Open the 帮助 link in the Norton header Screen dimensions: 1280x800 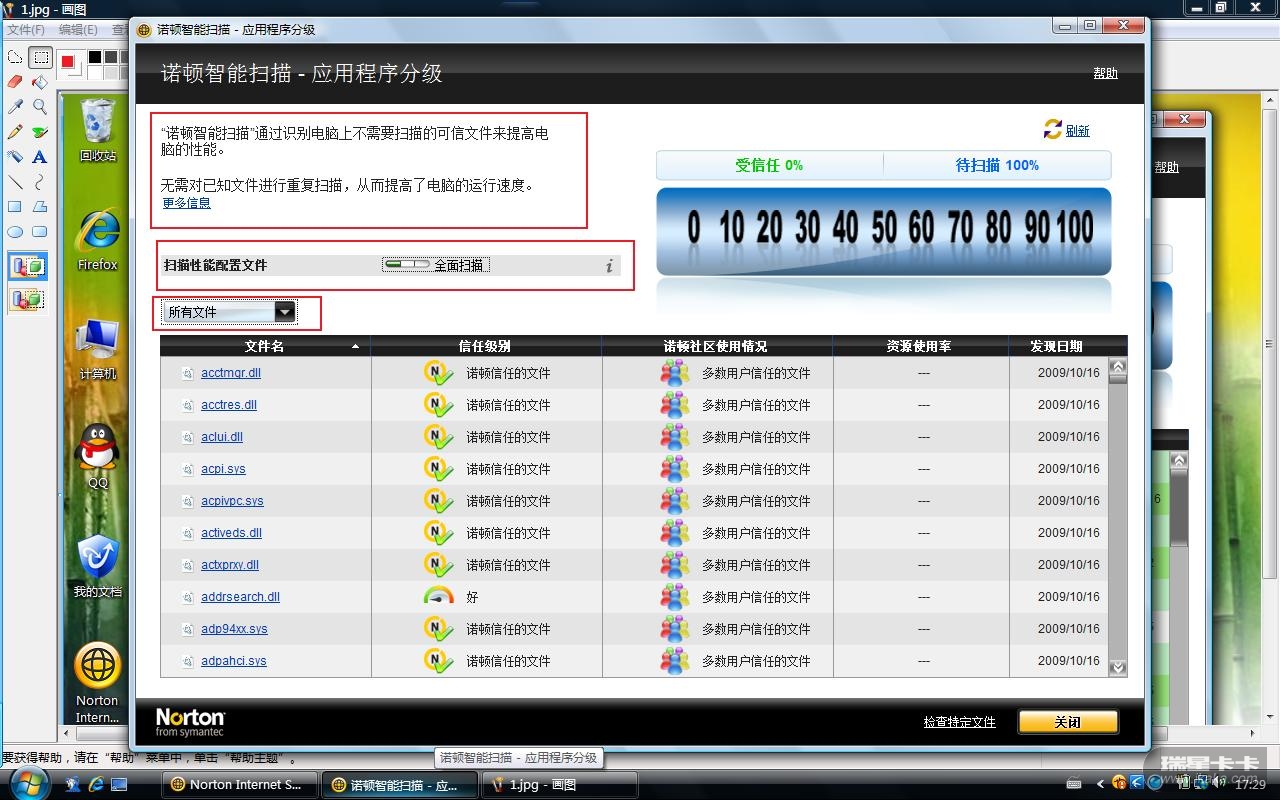(1105, 73)
